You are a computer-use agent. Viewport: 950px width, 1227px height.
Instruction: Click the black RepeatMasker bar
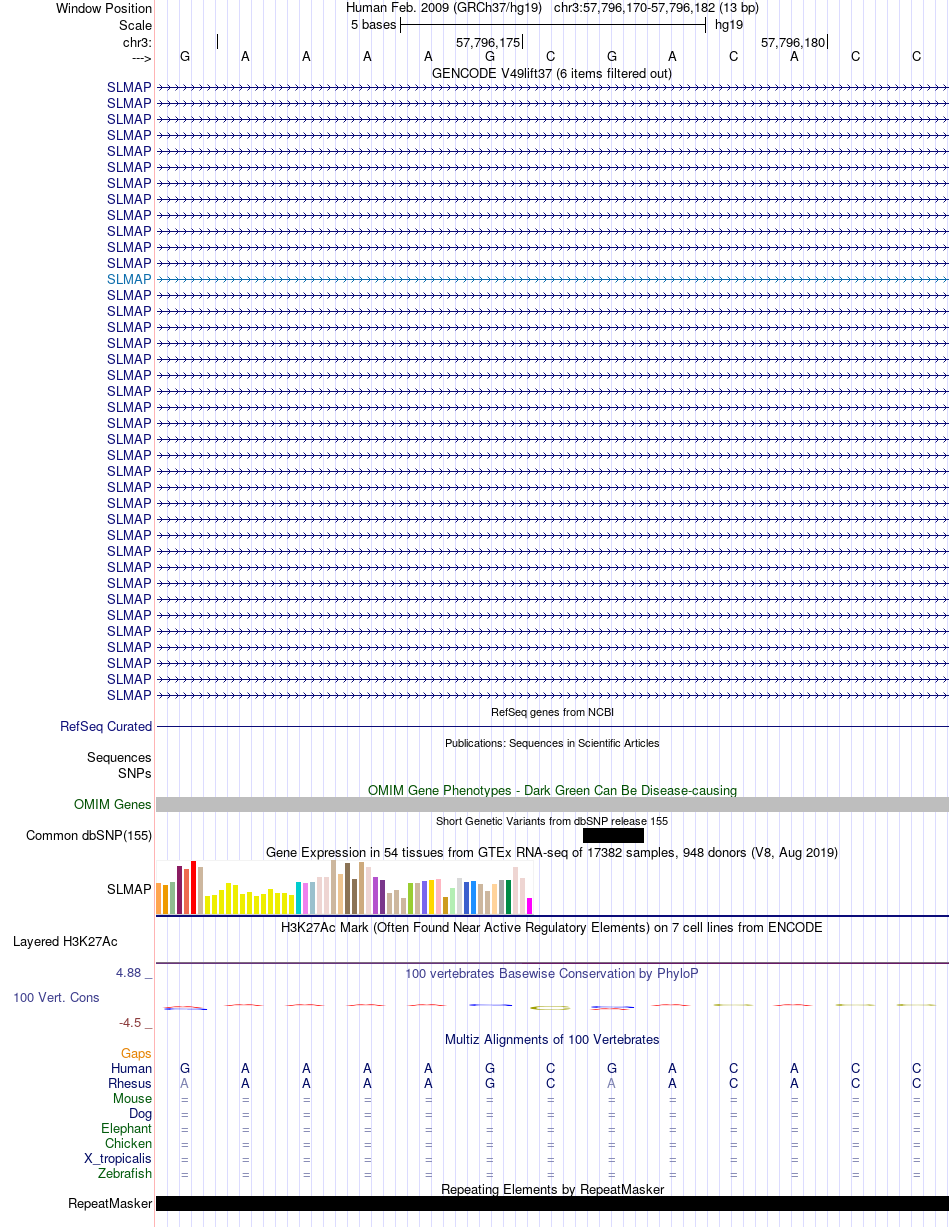552,1203
